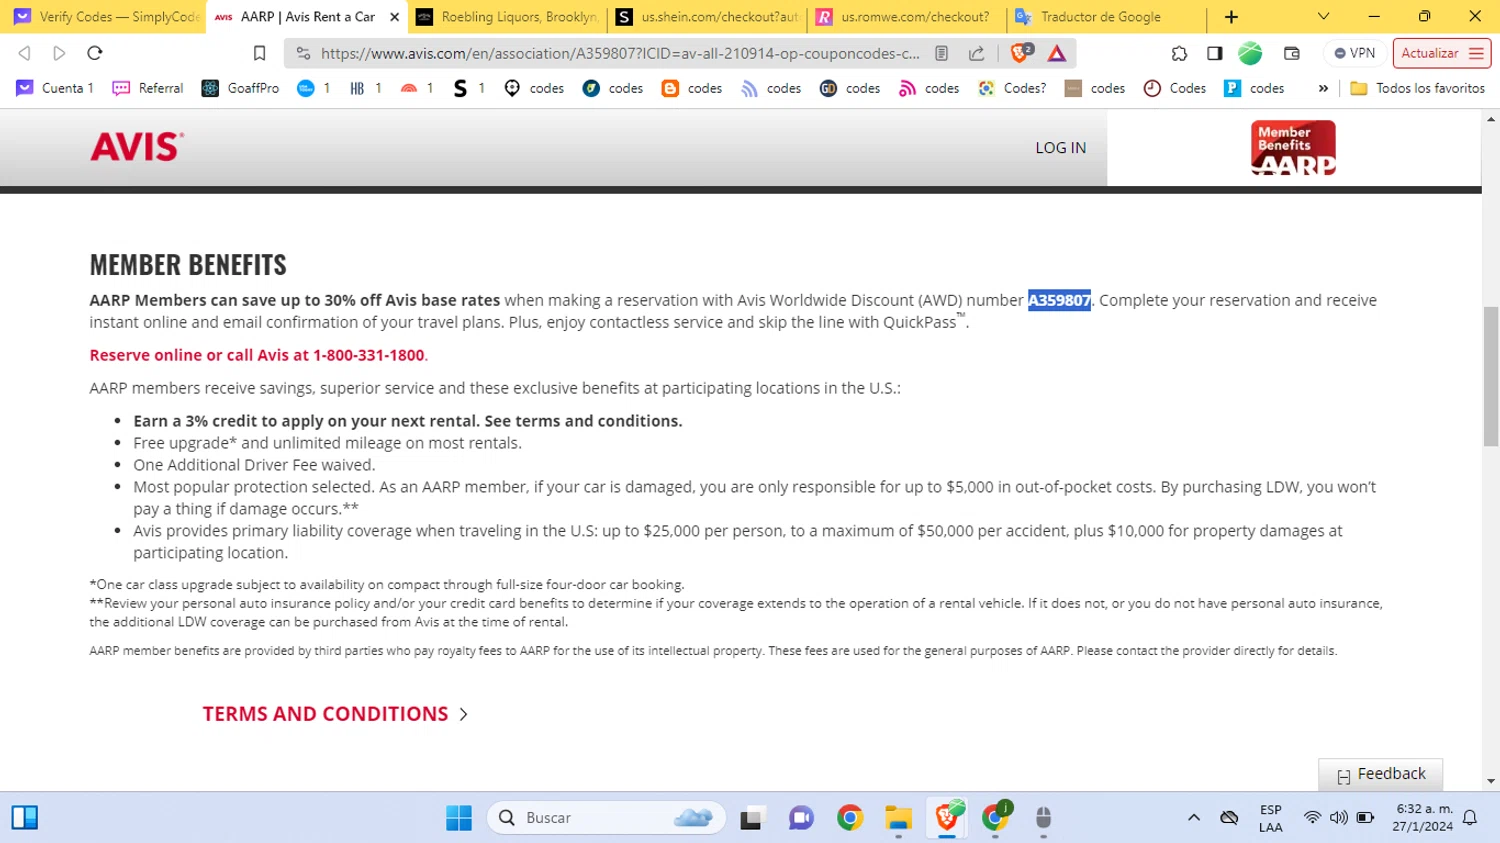Viewport: 1500px width, 843px height.
Task: Open Wi-Fi network settings icon
Action: (1312, 818)
